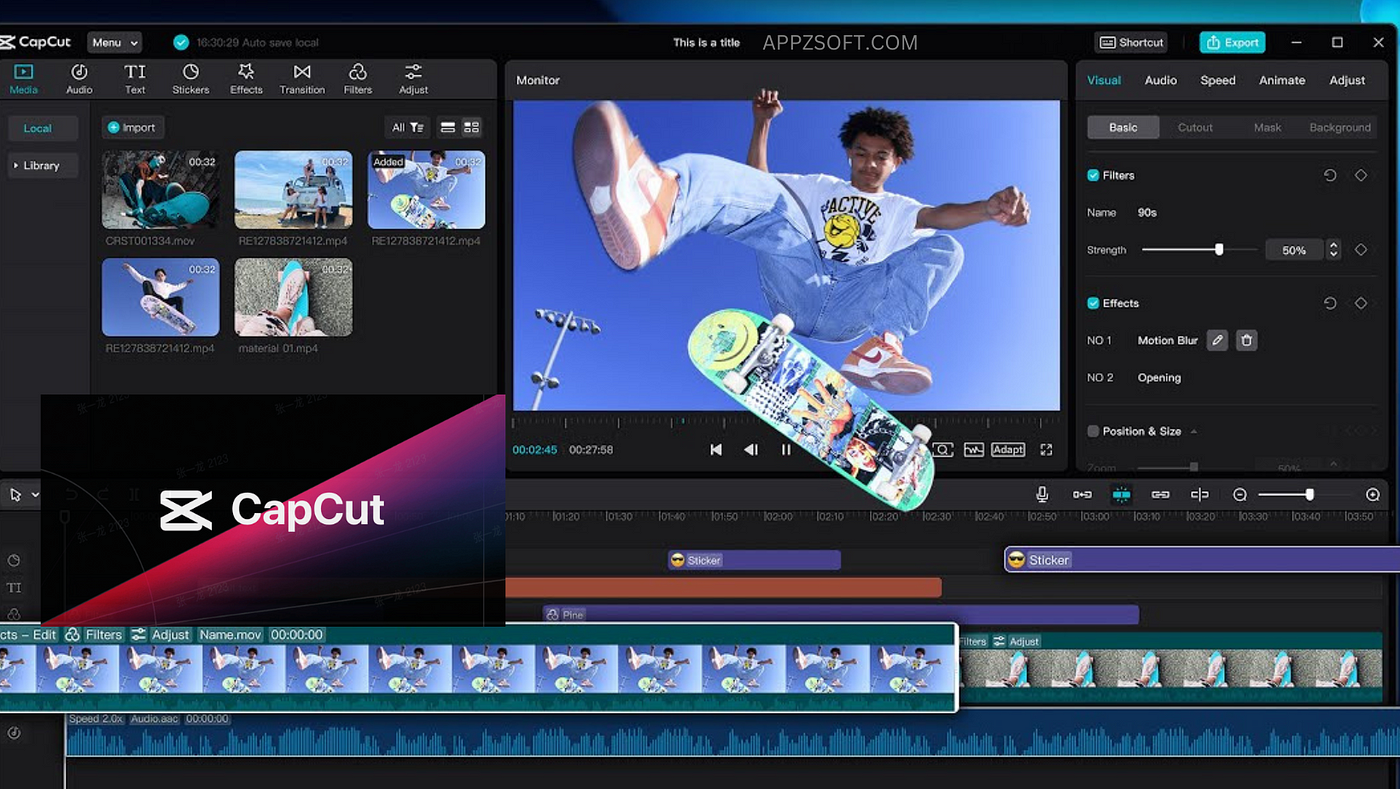Open the Stickers panel
The image size is (1400, 789).
click(190, 78)
